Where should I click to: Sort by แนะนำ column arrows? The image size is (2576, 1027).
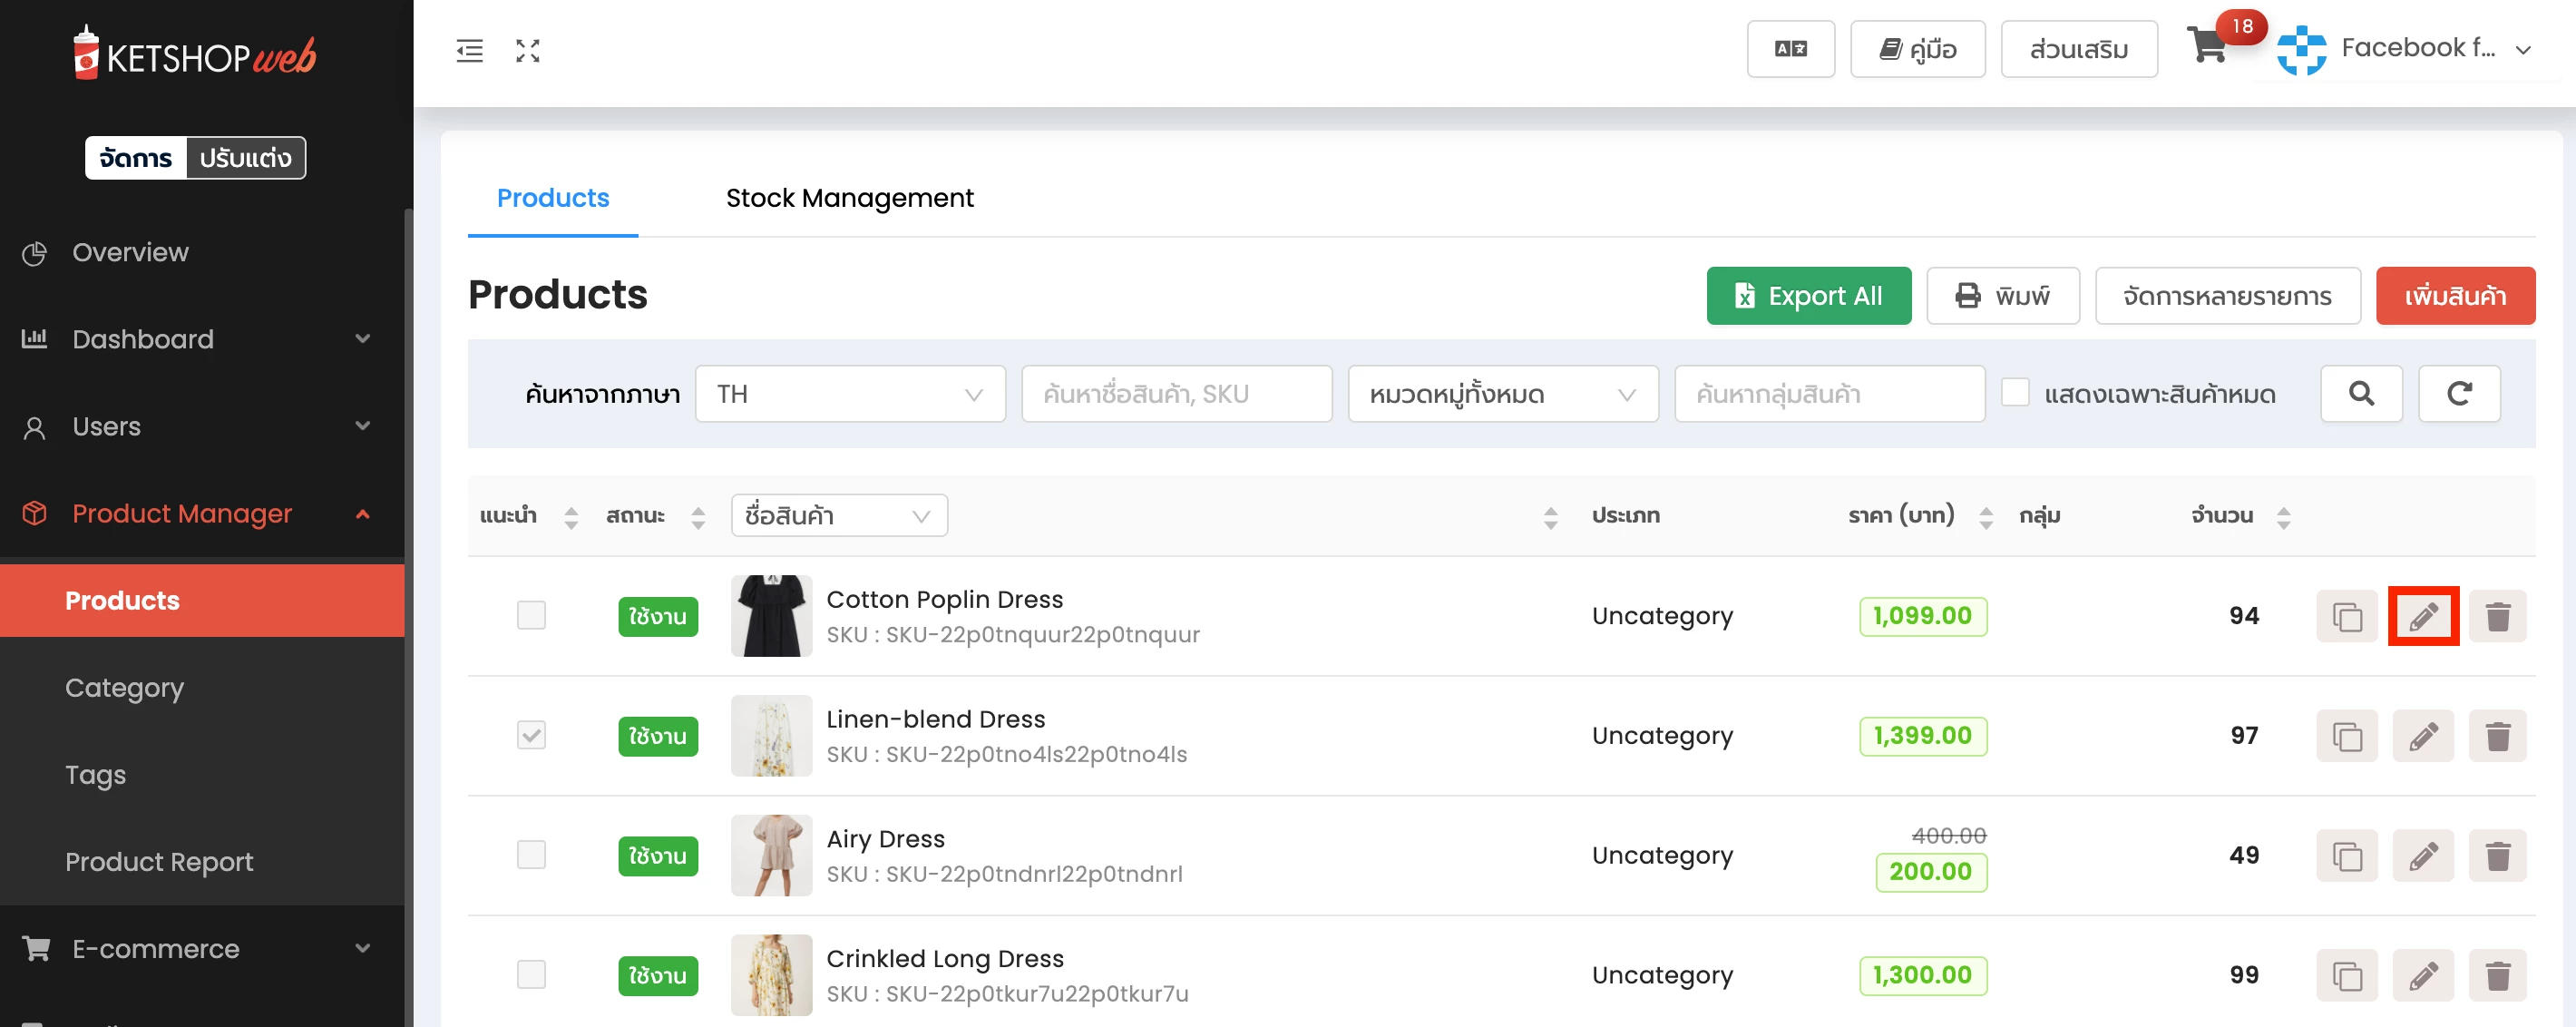(x=571, y=517)
